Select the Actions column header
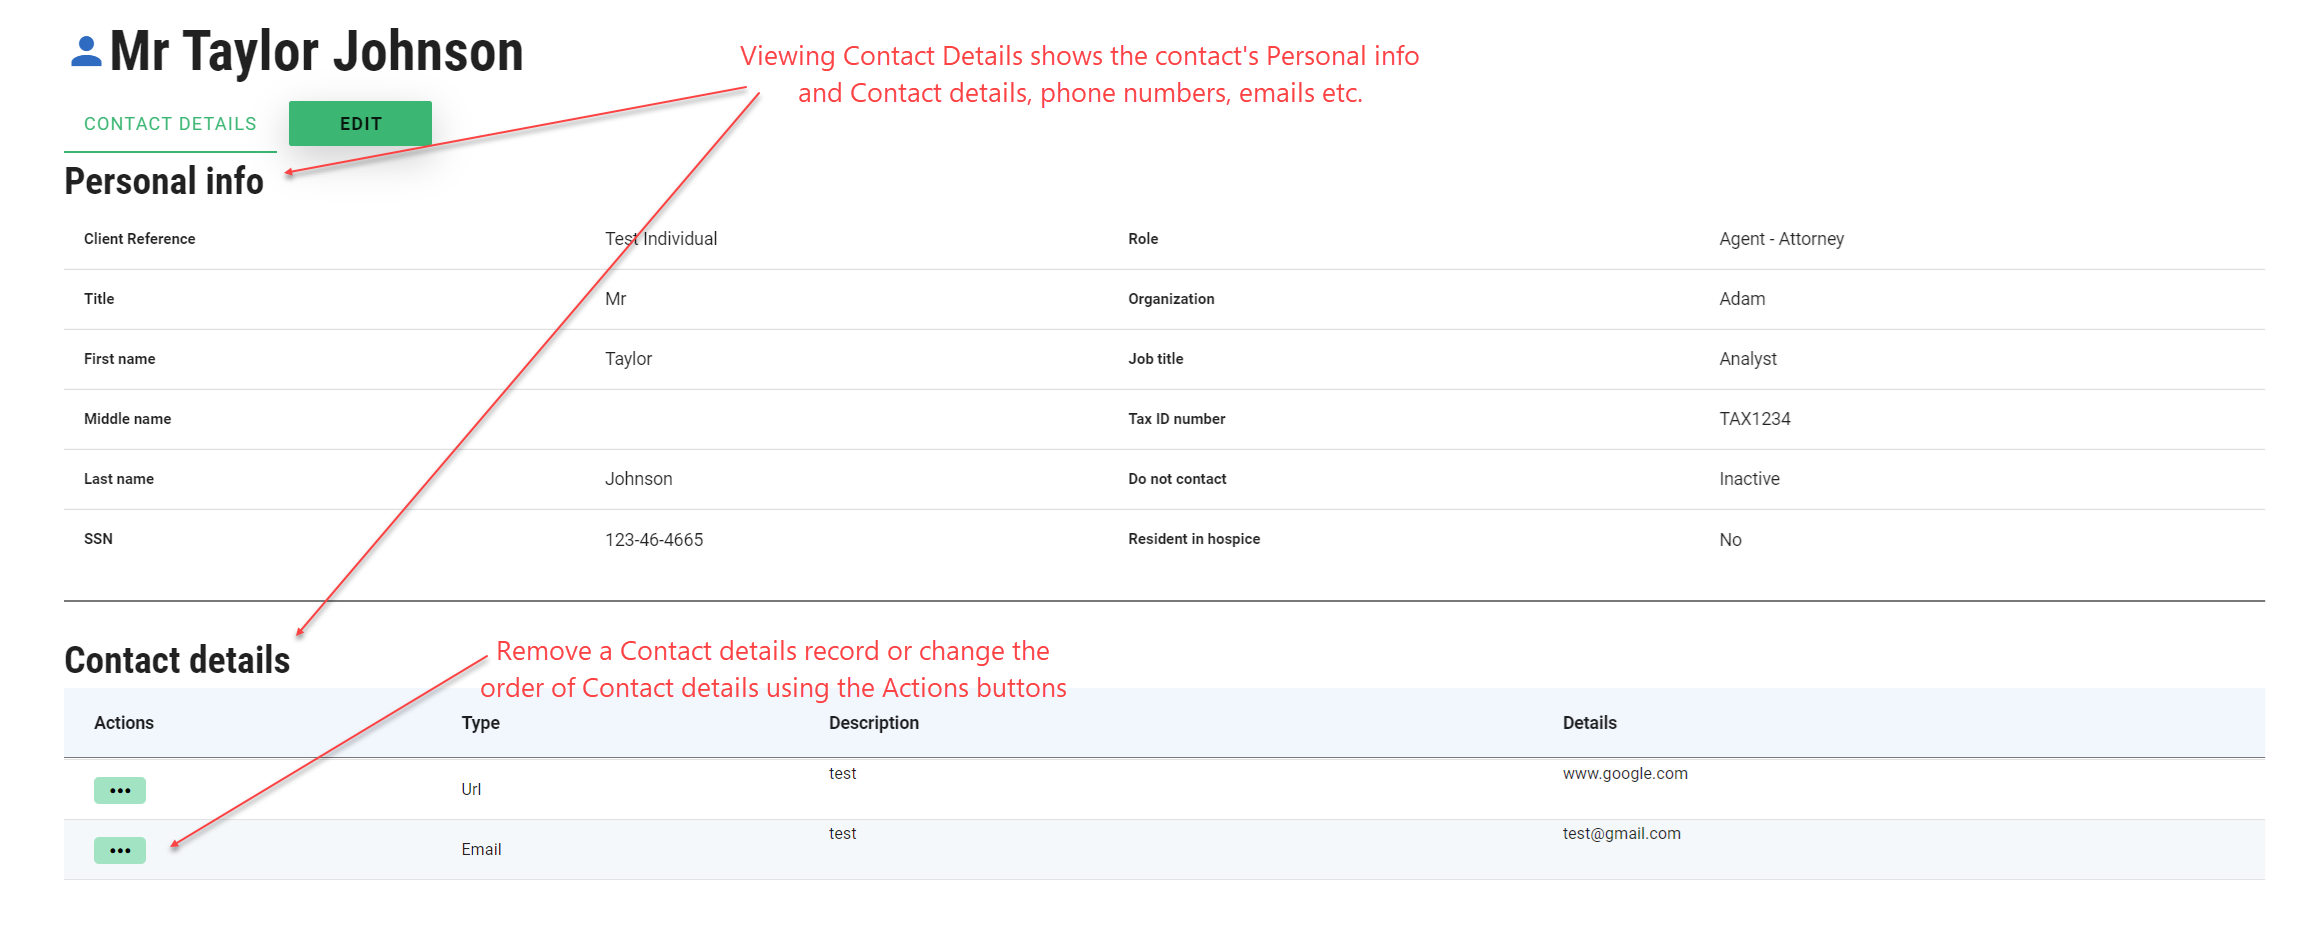2321x933 pixels. pyautogui.click(x=124, y=723)
